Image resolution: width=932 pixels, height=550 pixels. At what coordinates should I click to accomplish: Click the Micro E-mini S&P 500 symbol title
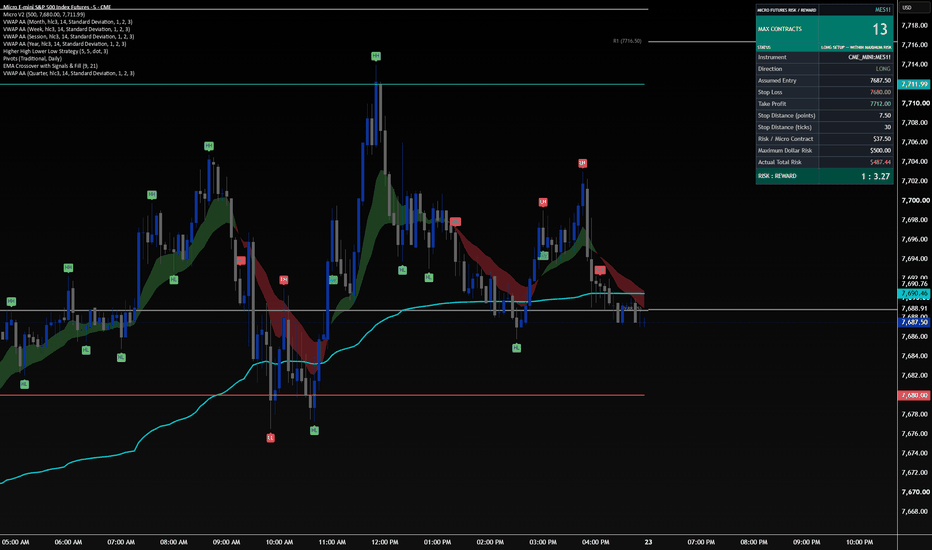tap(57, 7)
